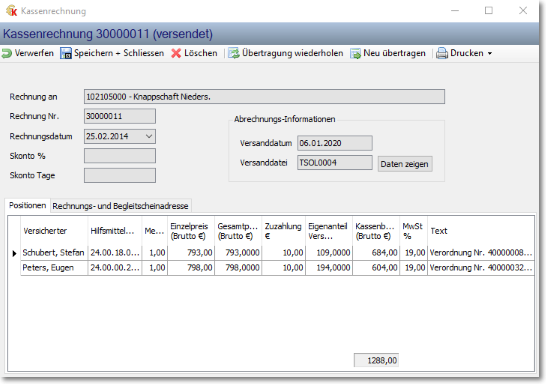
Task: Click Eigenanteil cell 194,0000
Action: pos(329,268)
